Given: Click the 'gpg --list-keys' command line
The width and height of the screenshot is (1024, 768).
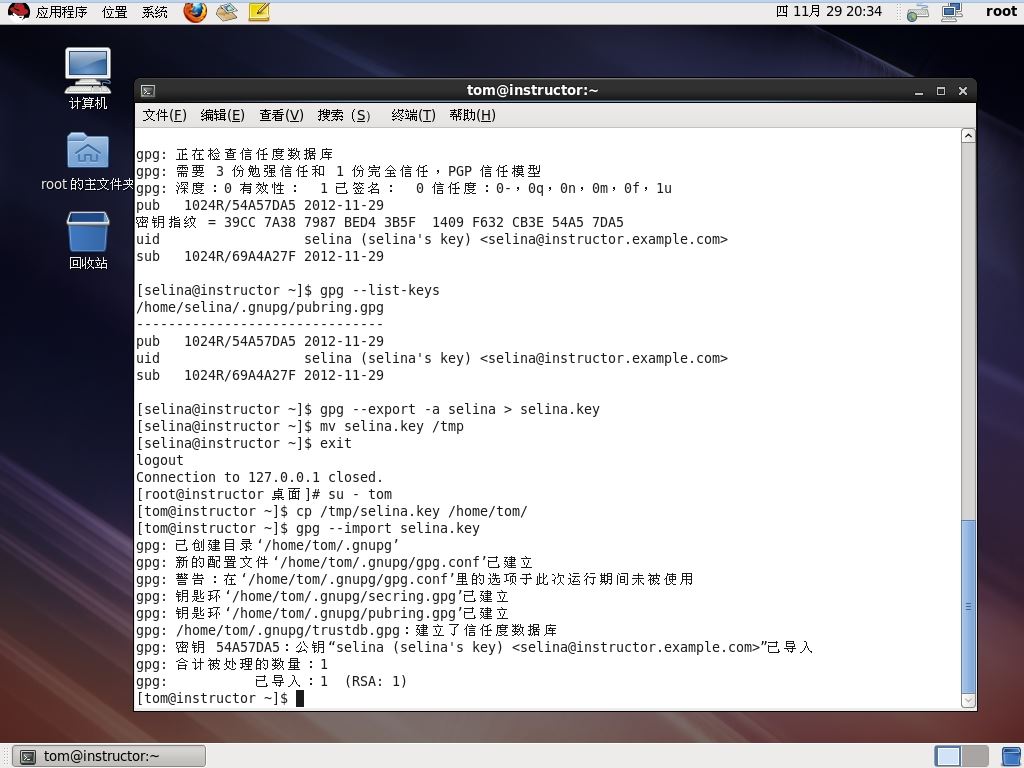Looking at the screenshot, I should (287, 290).
